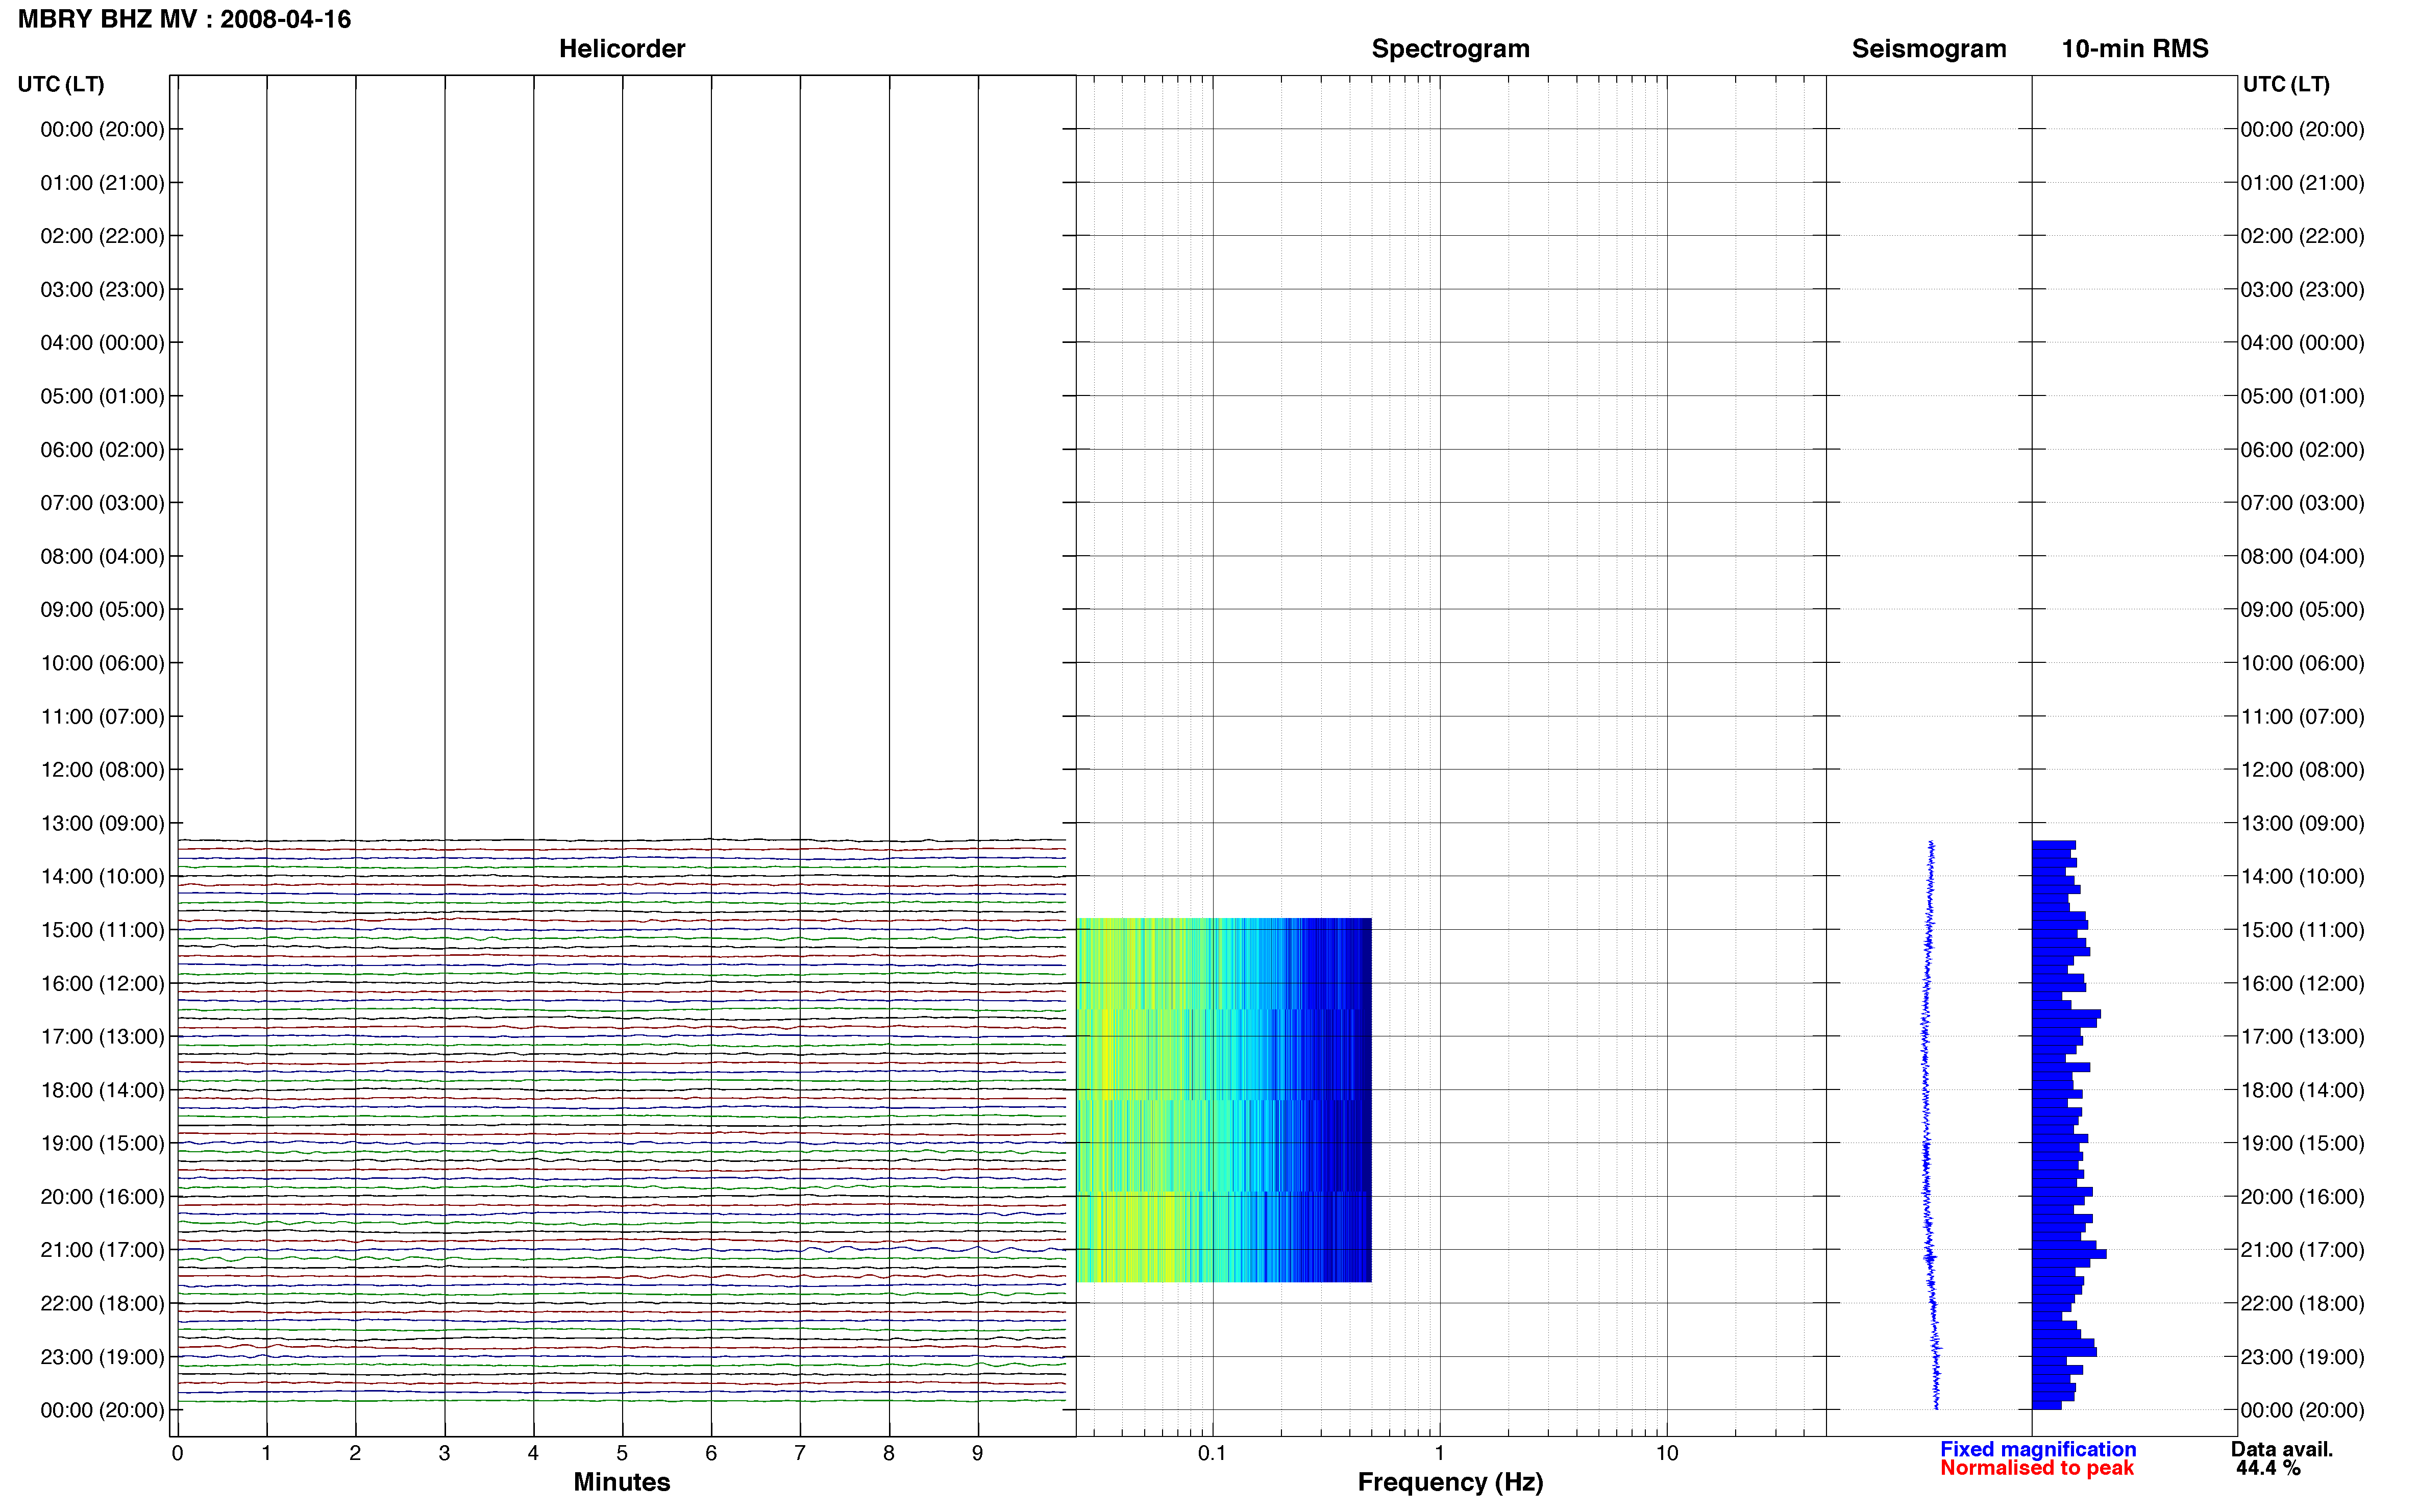This screenshot has width=2419, height=1512.
Task: Click the '9' minutes tick label
Action: (x=978, y=1453)
